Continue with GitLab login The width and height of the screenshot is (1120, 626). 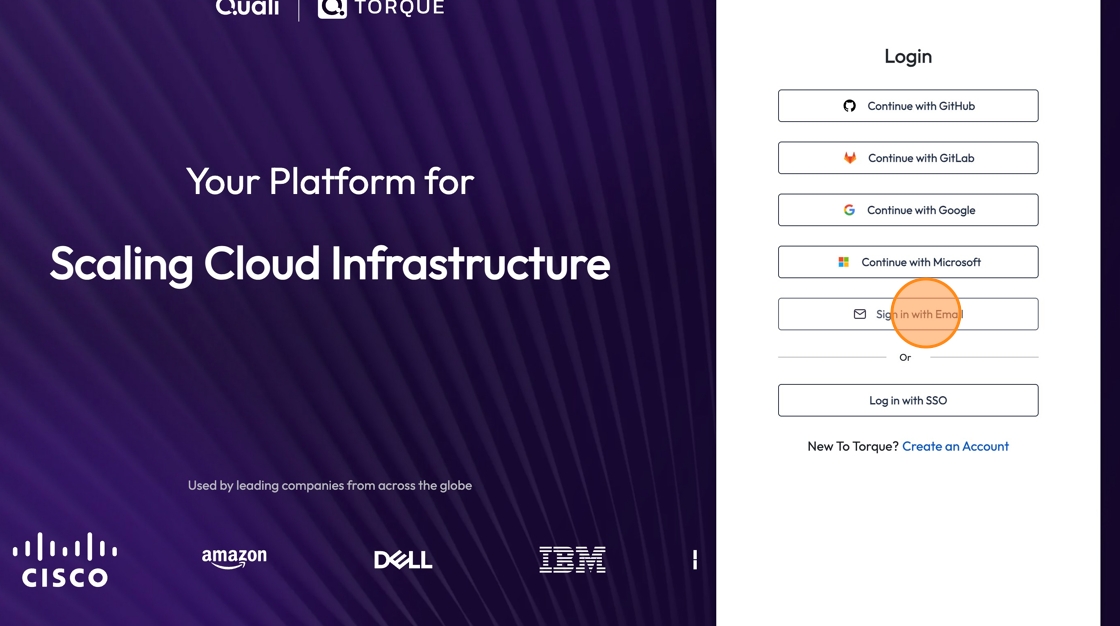pyautogui.click(x=908, y=158)
